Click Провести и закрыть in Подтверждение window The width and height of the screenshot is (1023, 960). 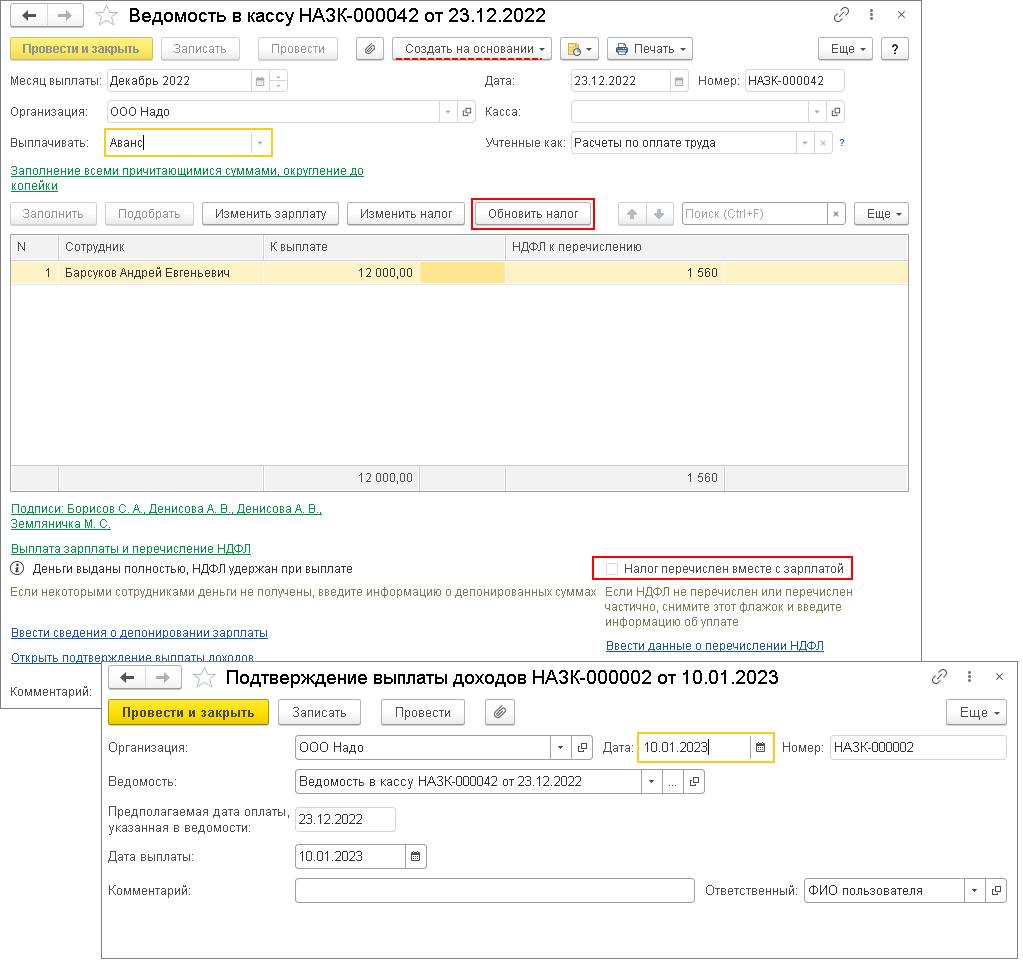click(188, 713)
